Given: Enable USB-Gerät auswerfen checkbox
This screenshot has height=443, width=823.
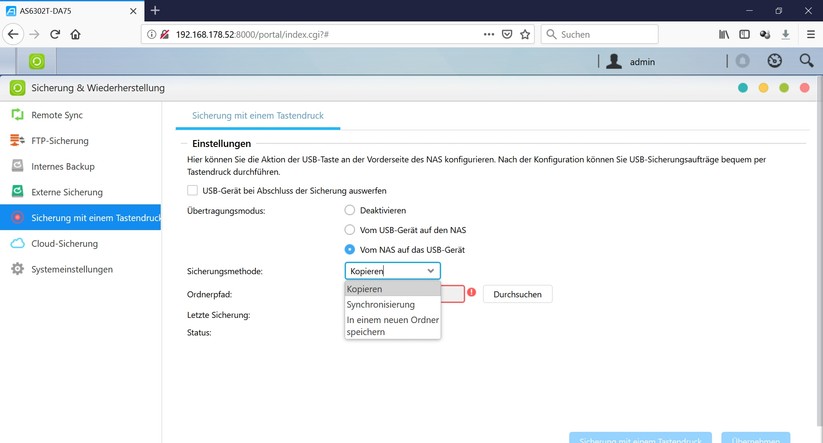Looking at the screenshot, I should coord(193,191).
